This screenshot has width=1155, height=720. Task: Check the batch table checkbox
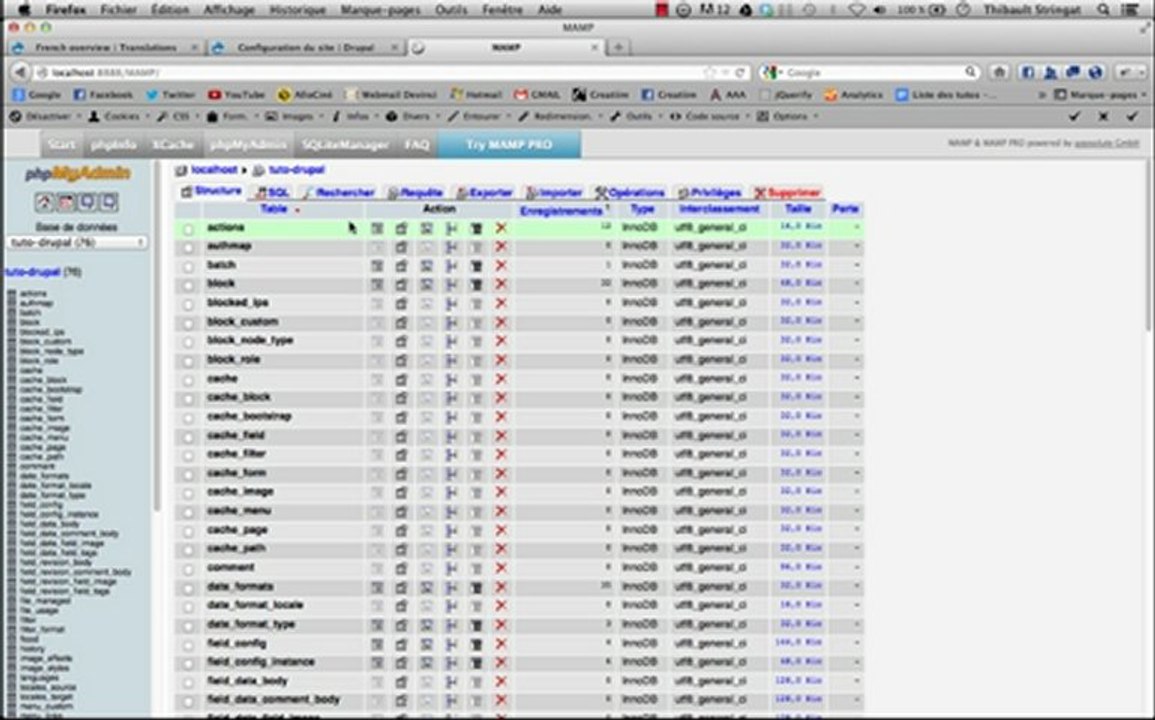tap(189, 267)
